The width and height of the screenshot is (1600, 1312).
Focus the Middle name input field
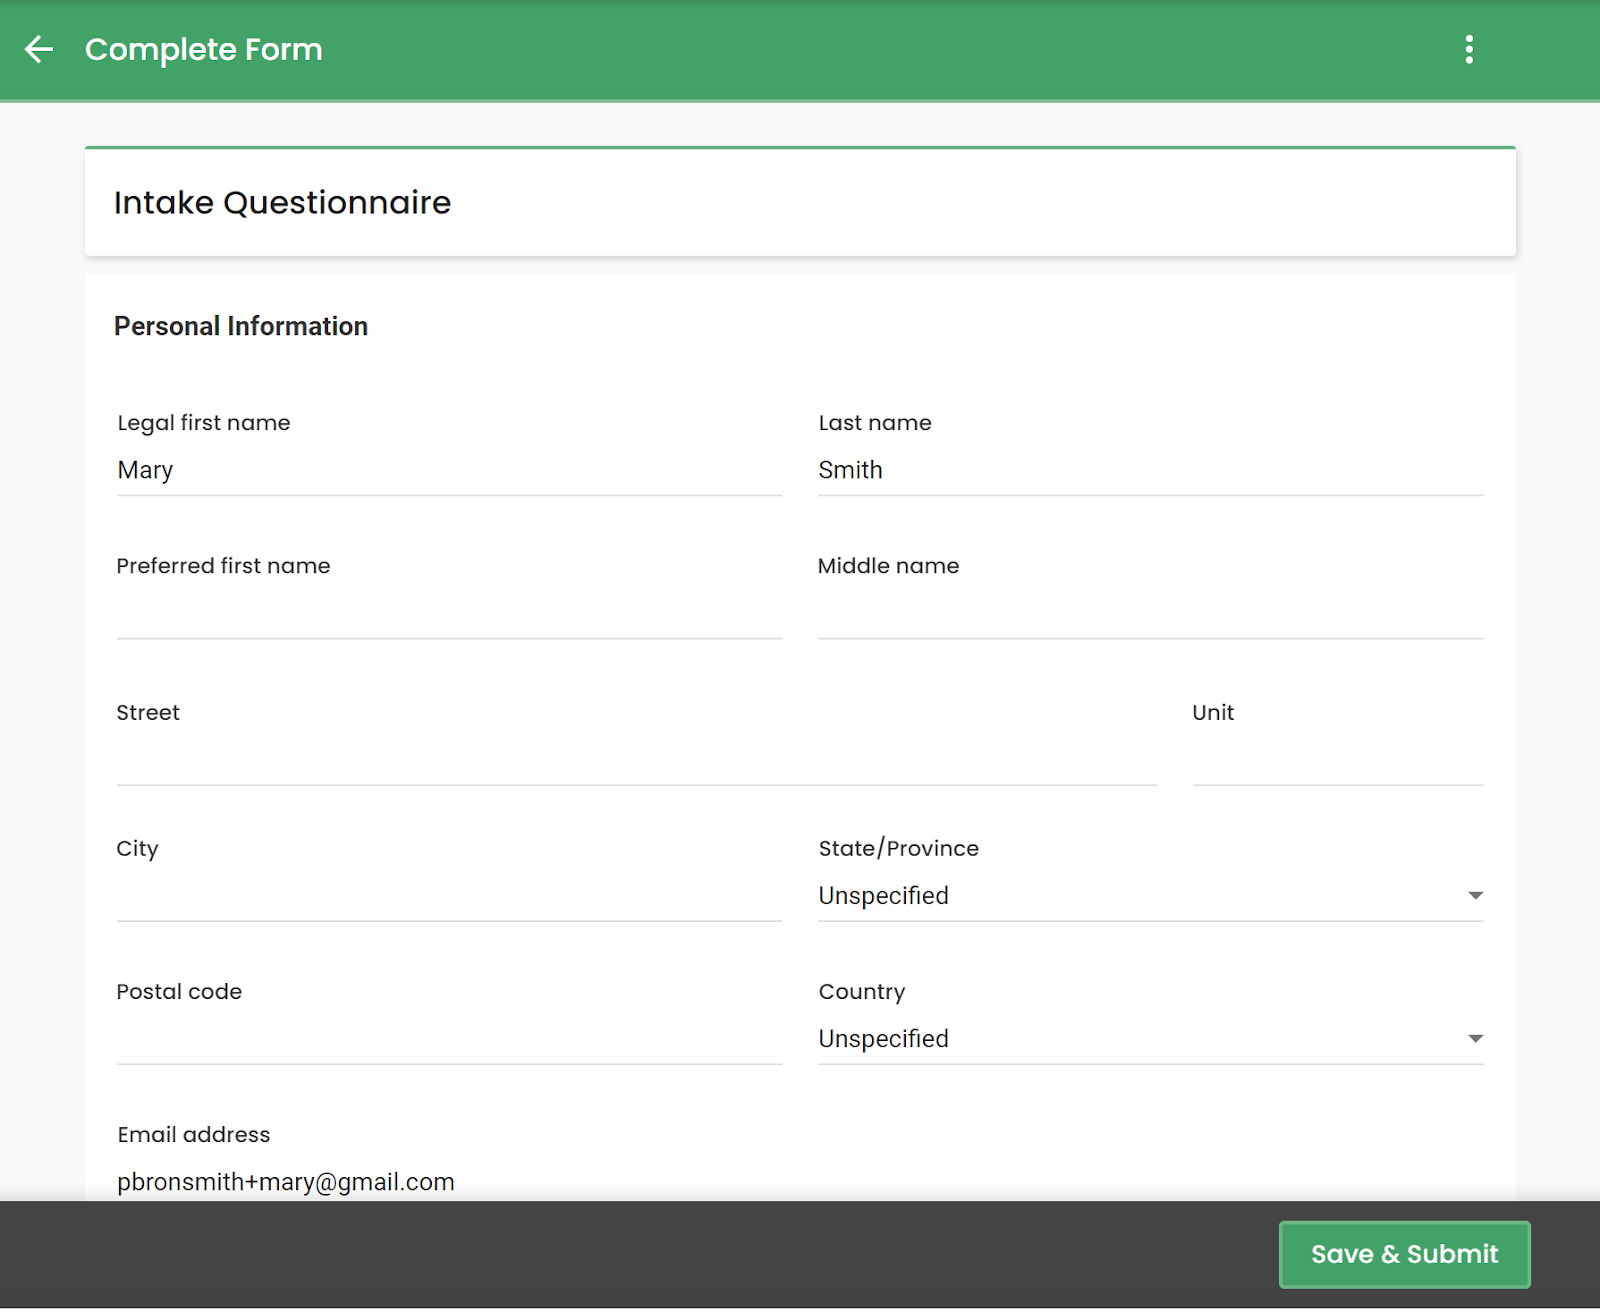[x=1150, y=613]
